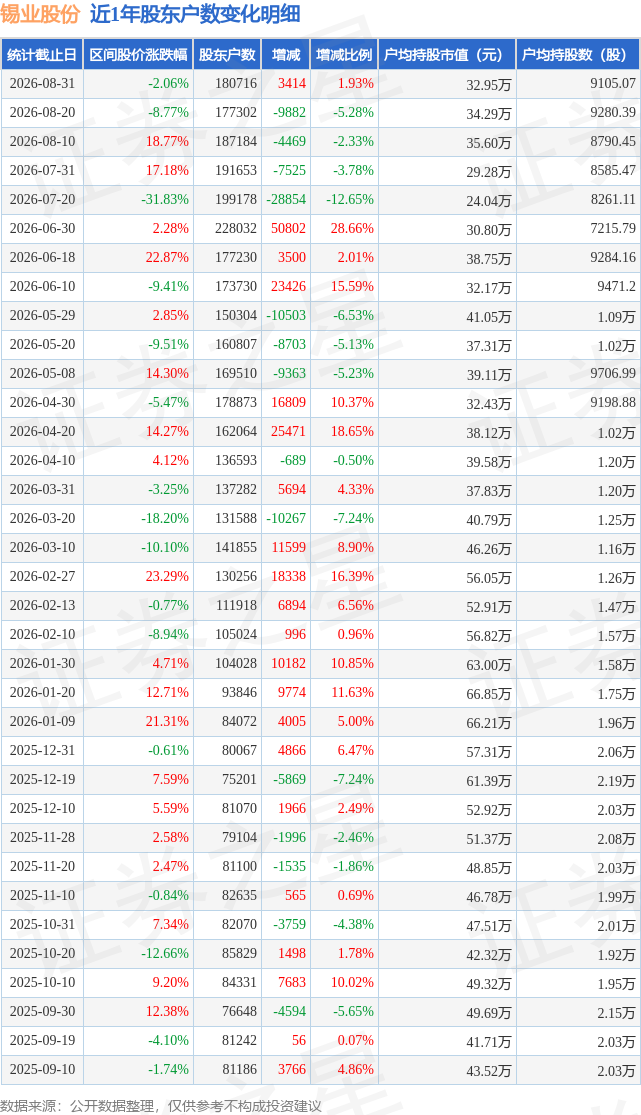Click the 股东户数 column header
Image resolution: width=641 pixels, height=1115 pixels.
[227, 55]
